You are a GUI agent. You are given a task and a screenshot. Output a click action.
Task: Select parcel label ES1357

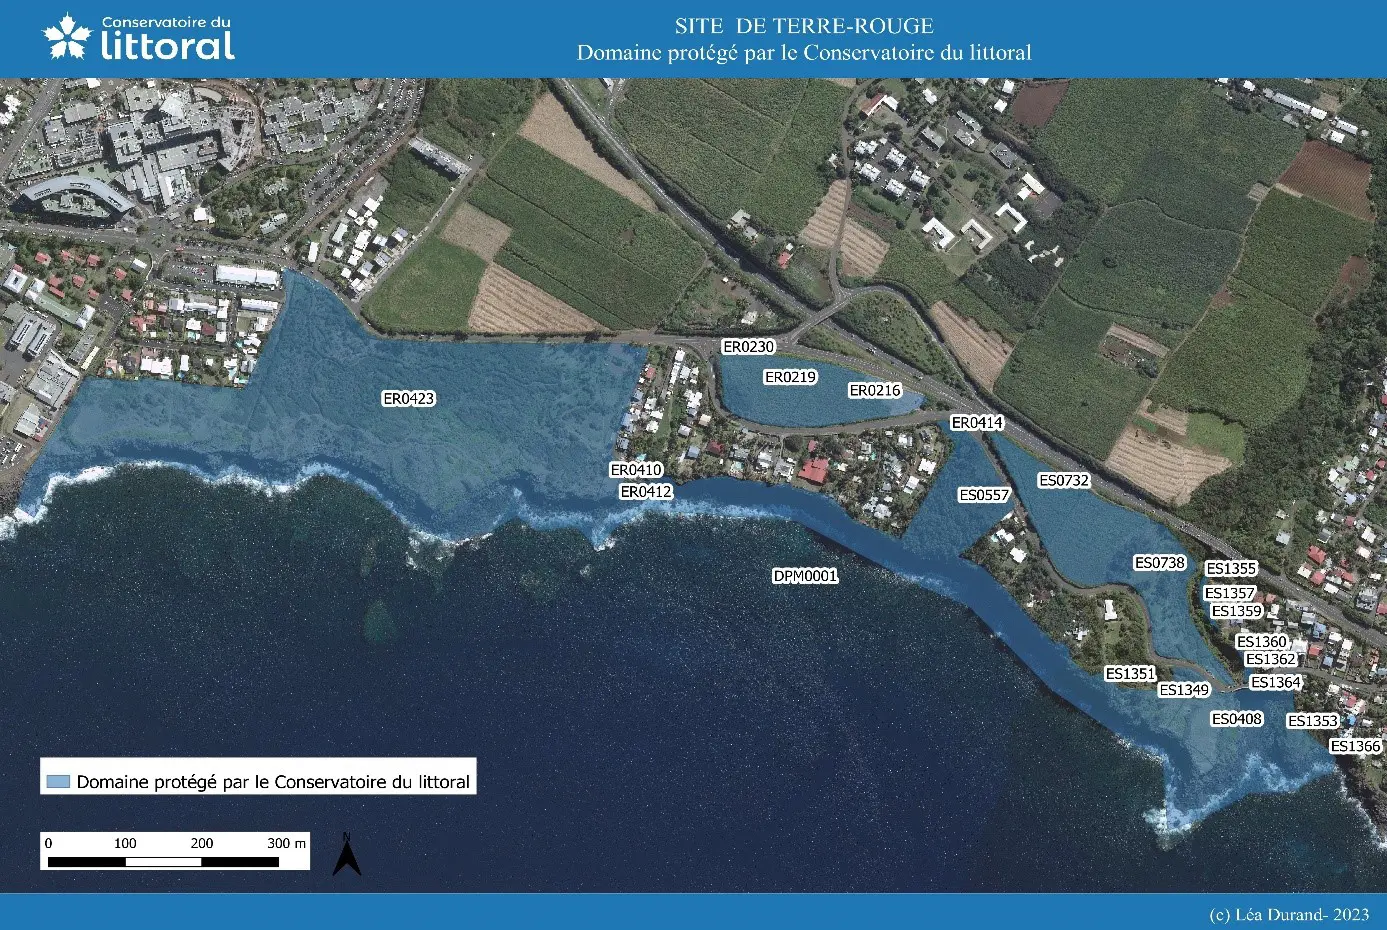pos(1229,593)
